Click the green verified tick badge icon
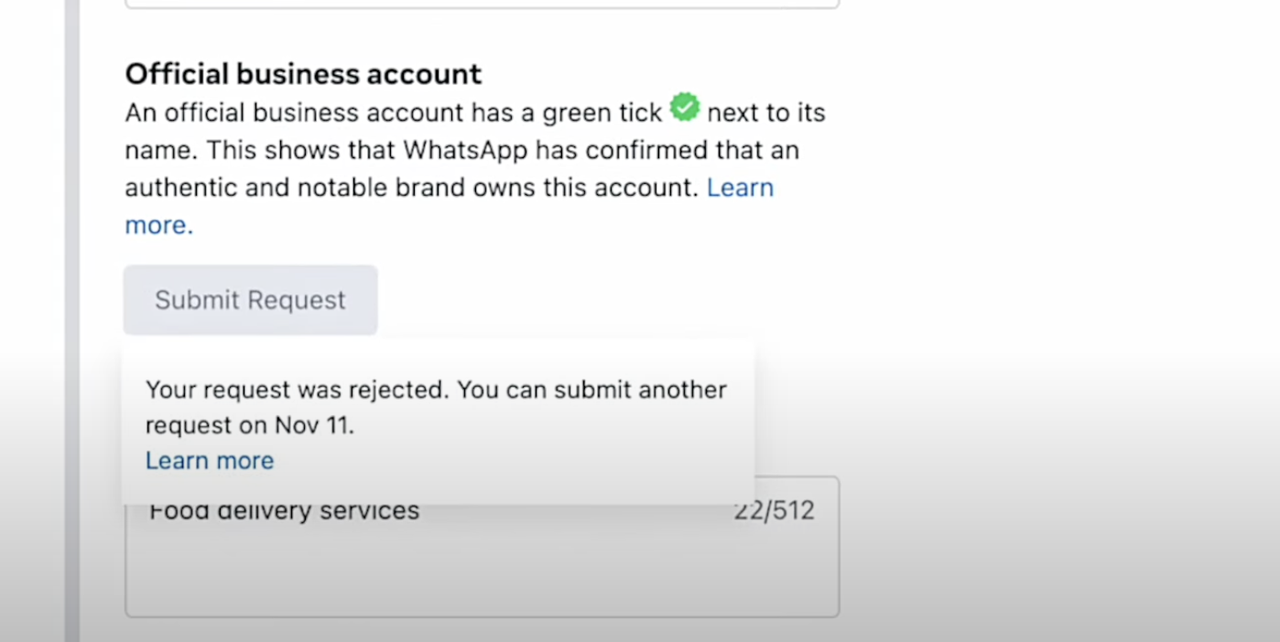This screenshot has width=1280, height=642. pyautogui.click(x=685, y=107)
